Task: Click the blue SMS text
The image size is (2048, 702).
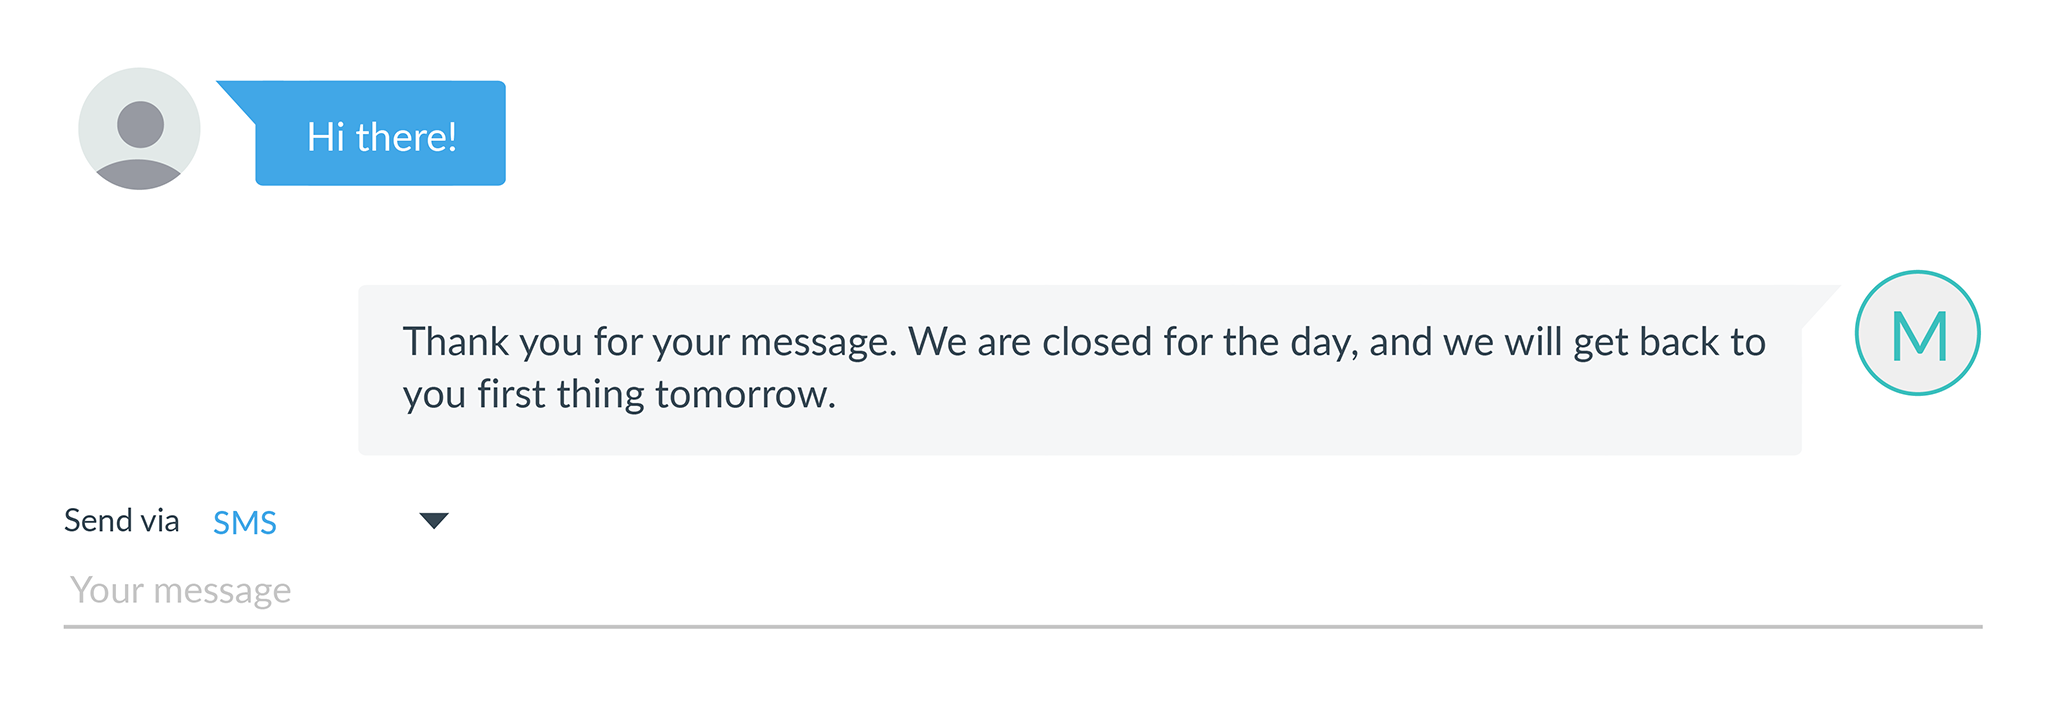Action: 245,522
